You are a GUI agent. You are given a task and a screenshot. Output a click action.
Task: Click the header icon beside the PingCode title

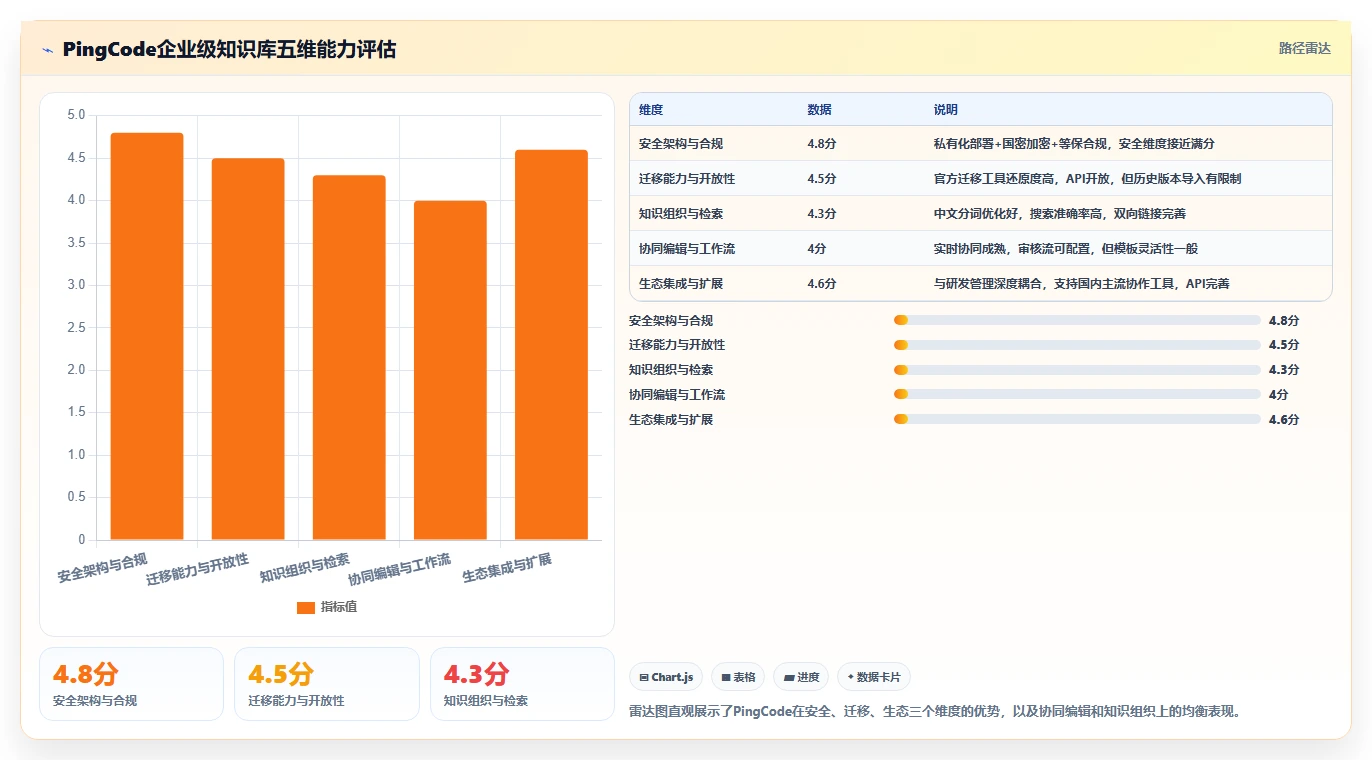click(x=47, y=49)
